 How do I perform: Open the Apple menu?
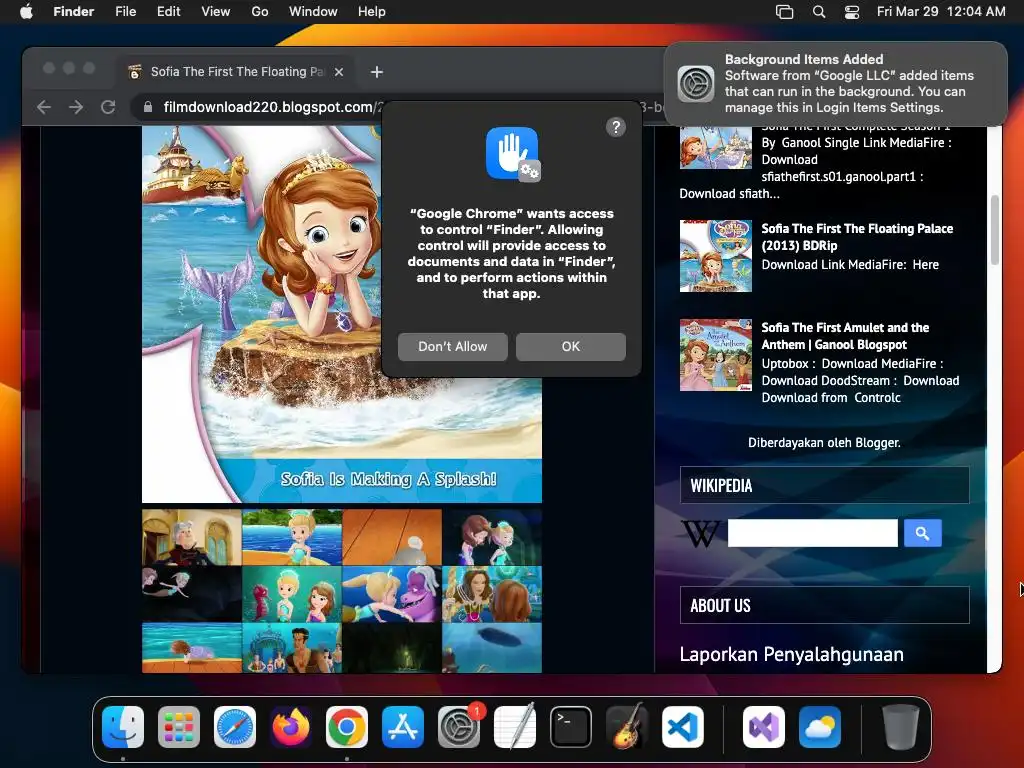(26, 11)
